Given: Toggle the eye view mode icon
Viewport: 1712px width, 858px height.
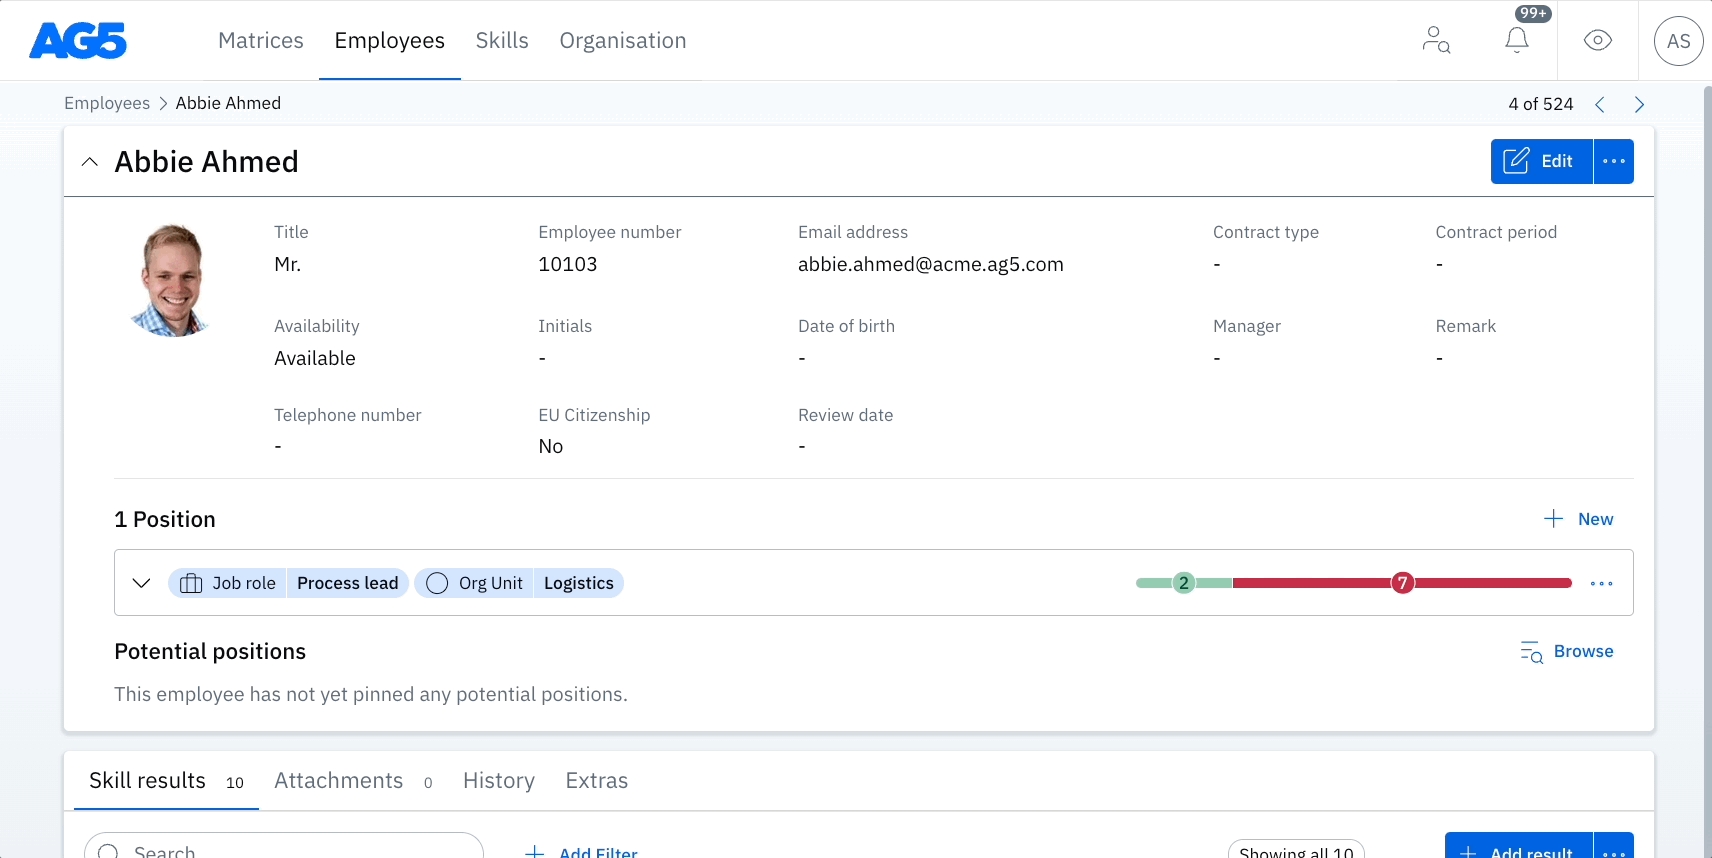Looking at the screenshot, I should (x=1597, y=40).
